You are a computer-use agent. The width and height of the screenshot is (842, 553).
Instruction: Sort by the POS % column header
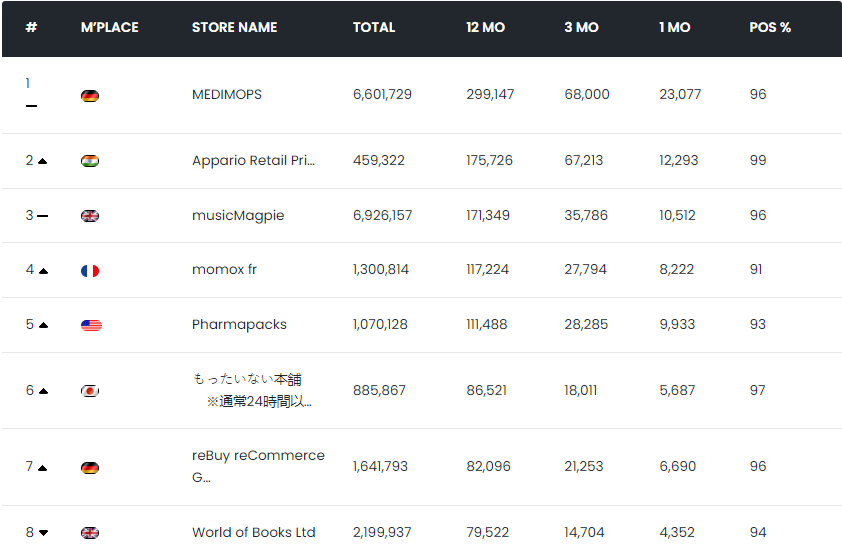pos(769,27)
